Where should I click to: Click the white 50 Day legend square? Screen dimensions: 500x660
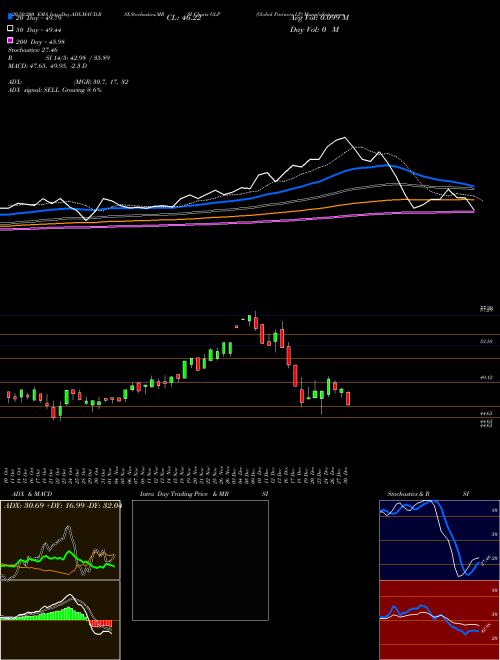coord(10,29)
